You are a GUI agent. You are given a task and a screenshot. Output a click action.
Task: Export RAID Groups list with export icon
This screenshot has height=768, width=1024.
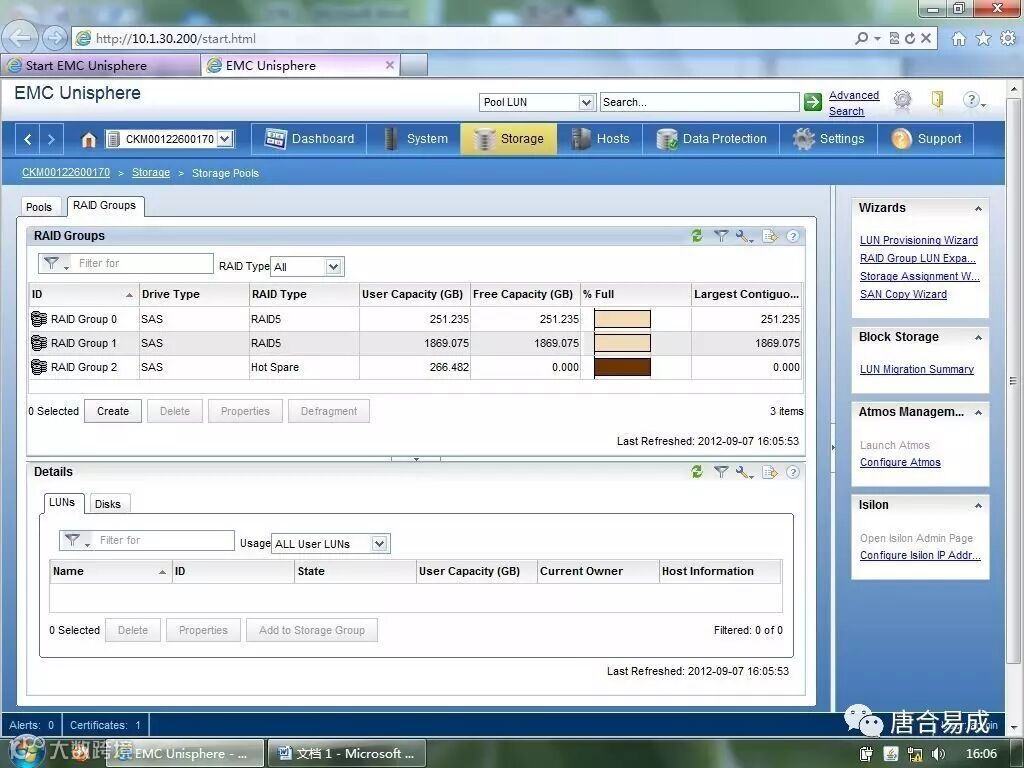[769, 236]
